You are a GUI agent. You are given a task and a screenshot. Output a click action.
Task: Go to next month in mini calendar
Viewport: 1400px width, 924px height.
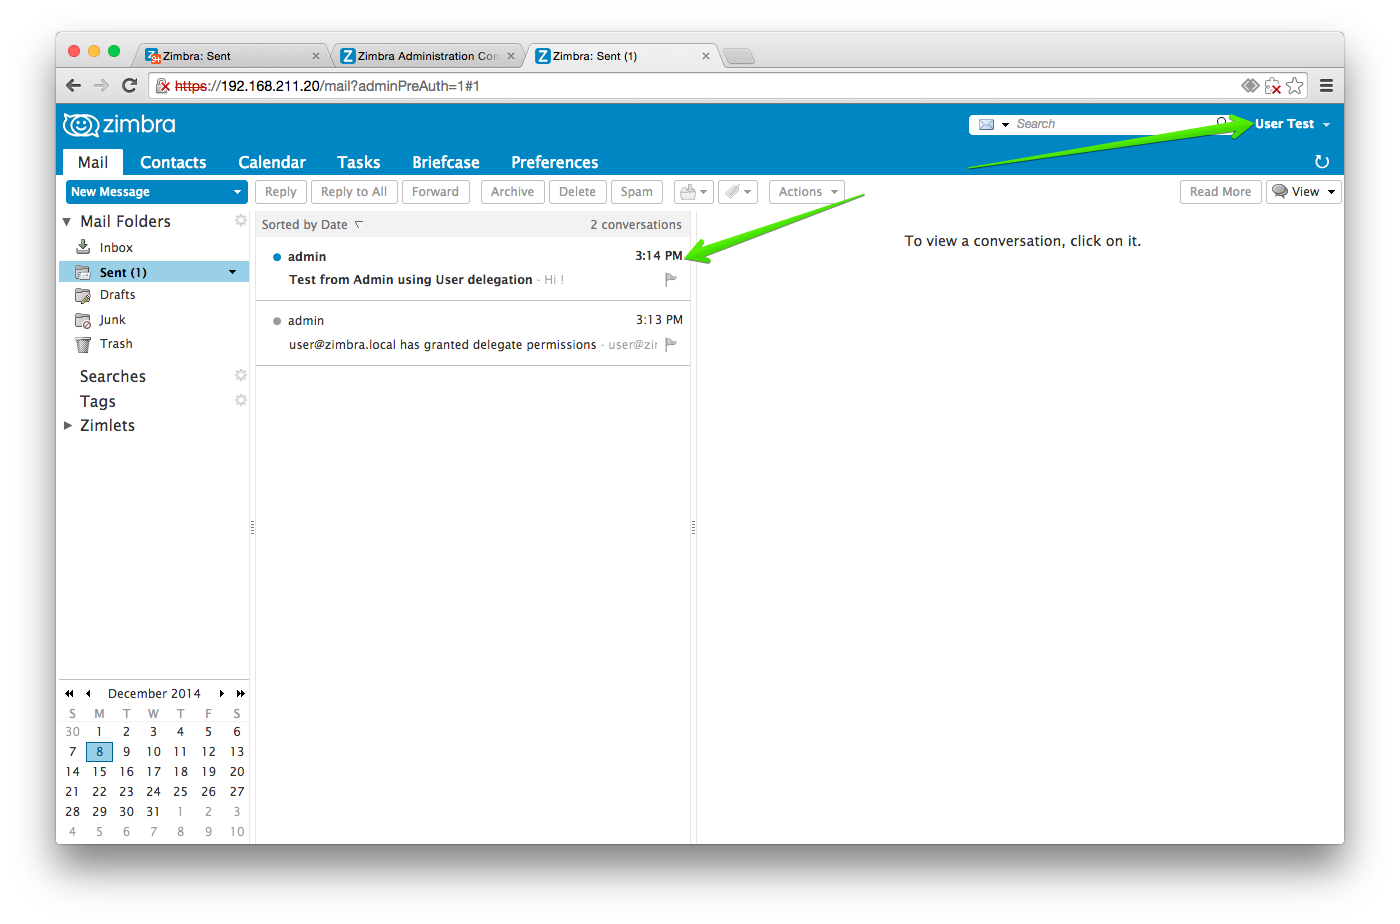[222, 693]
